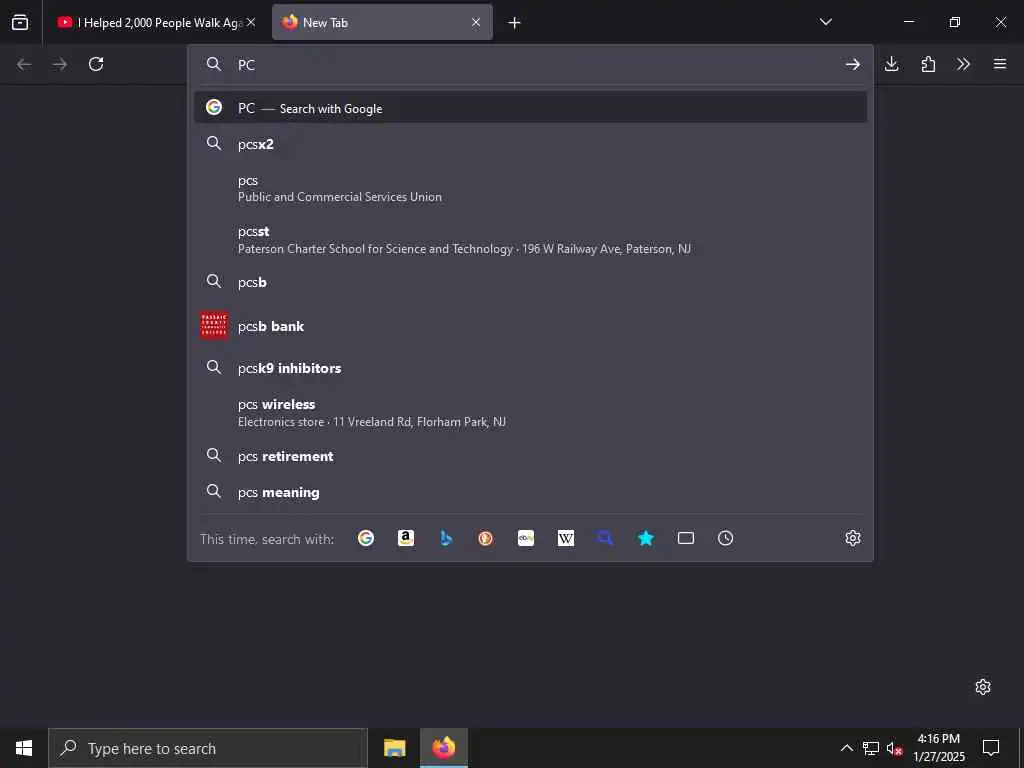Open new tab page personalize gear
The image size is (1024, 768).
point(983,687)
